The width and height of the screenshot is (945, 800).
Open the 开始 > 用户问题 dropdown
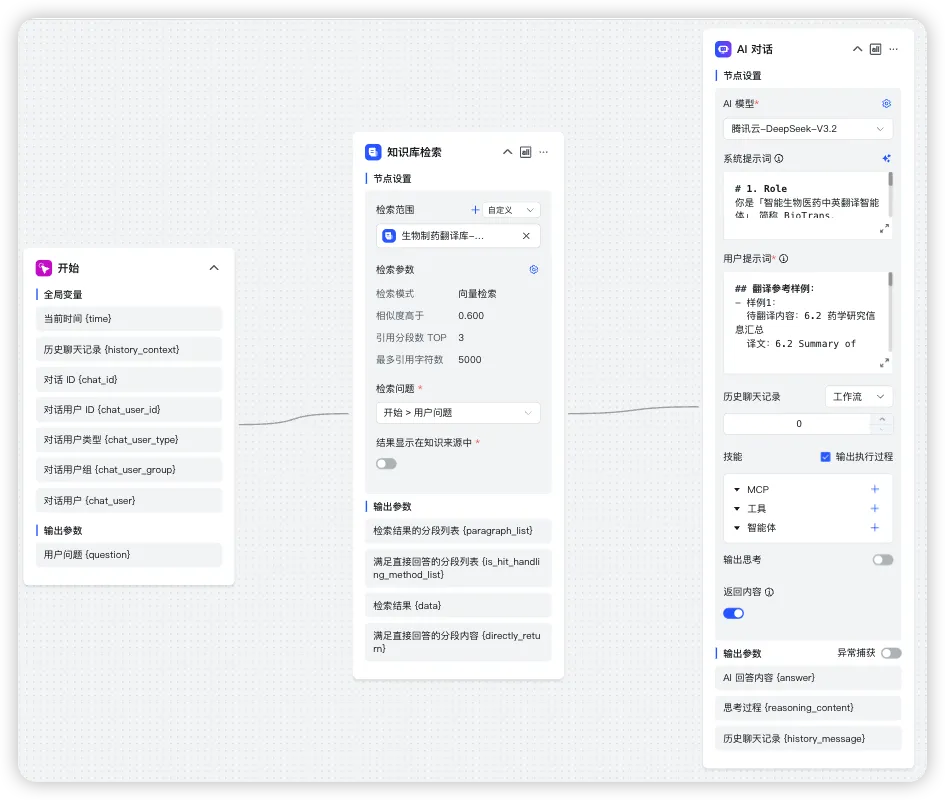point(458,413)
